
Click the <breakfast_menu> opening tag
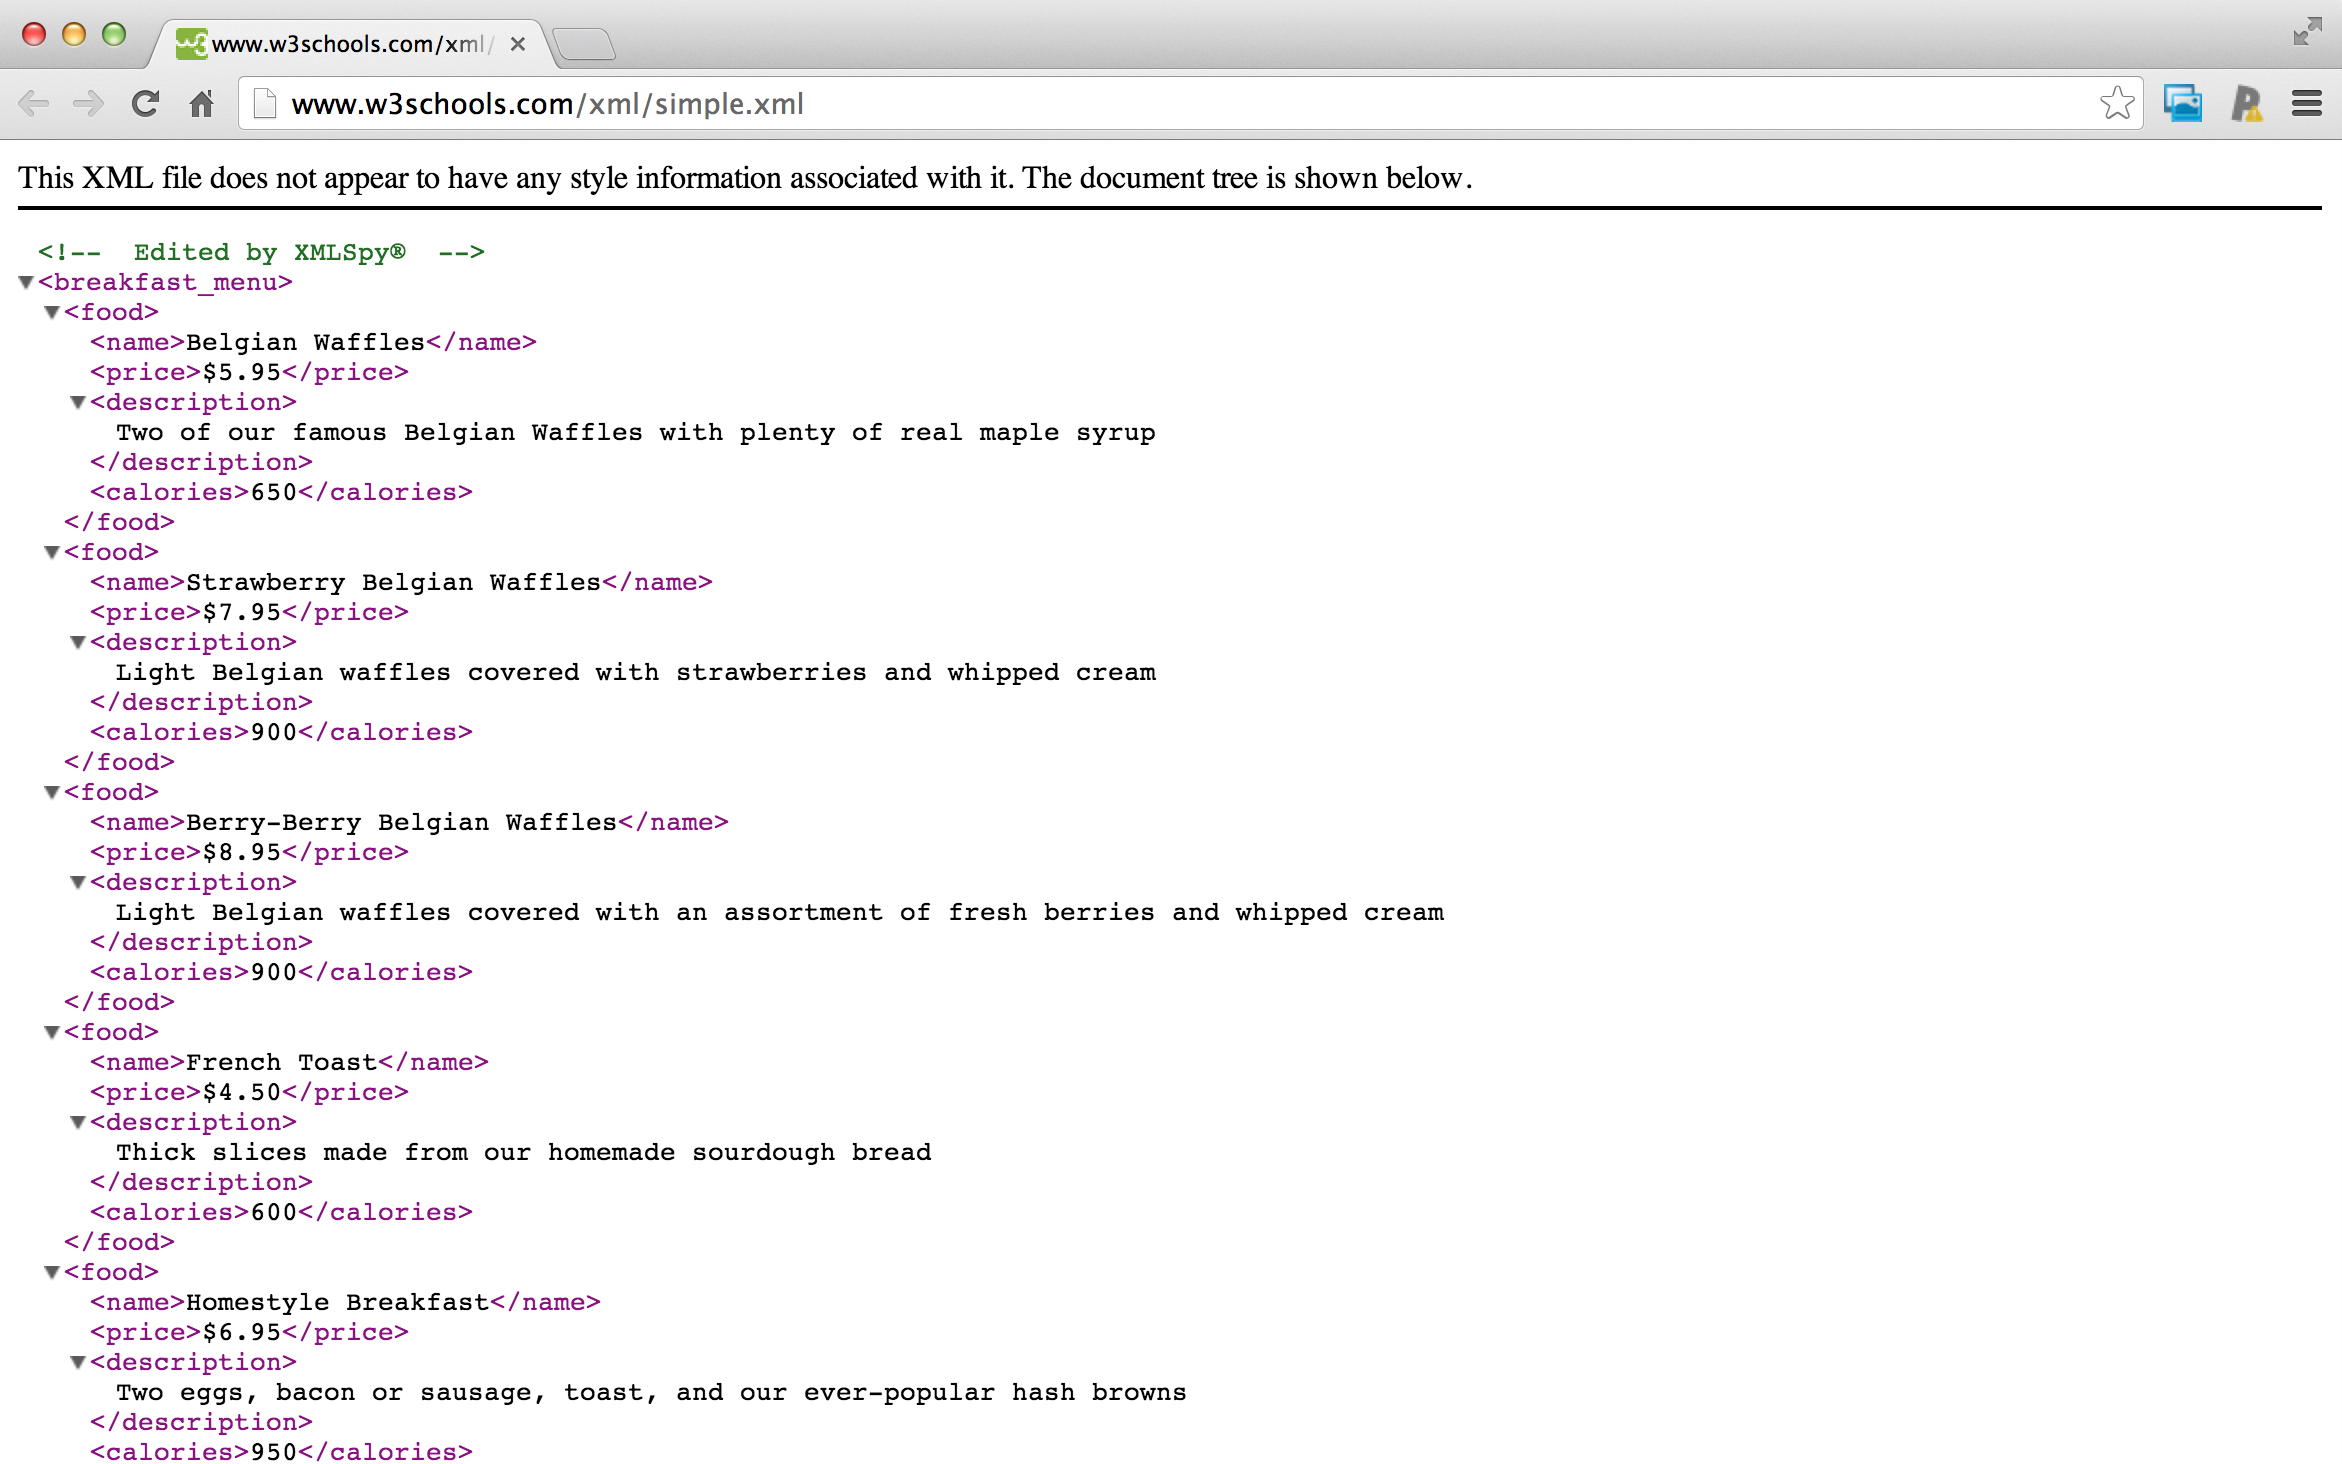[165, 282]
